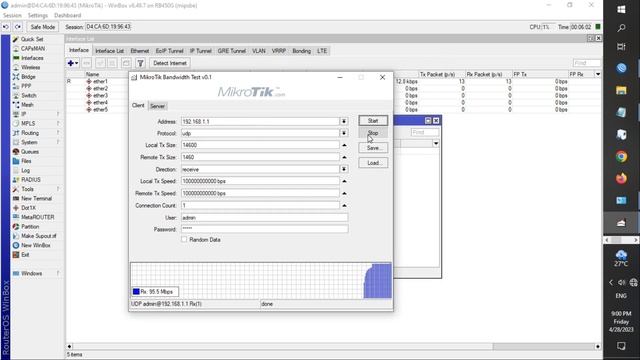Click the filter funnel icon in Interface List
The width and height of the screenshot is (640, 360).
pyautogui.click(x=140, y=63)
